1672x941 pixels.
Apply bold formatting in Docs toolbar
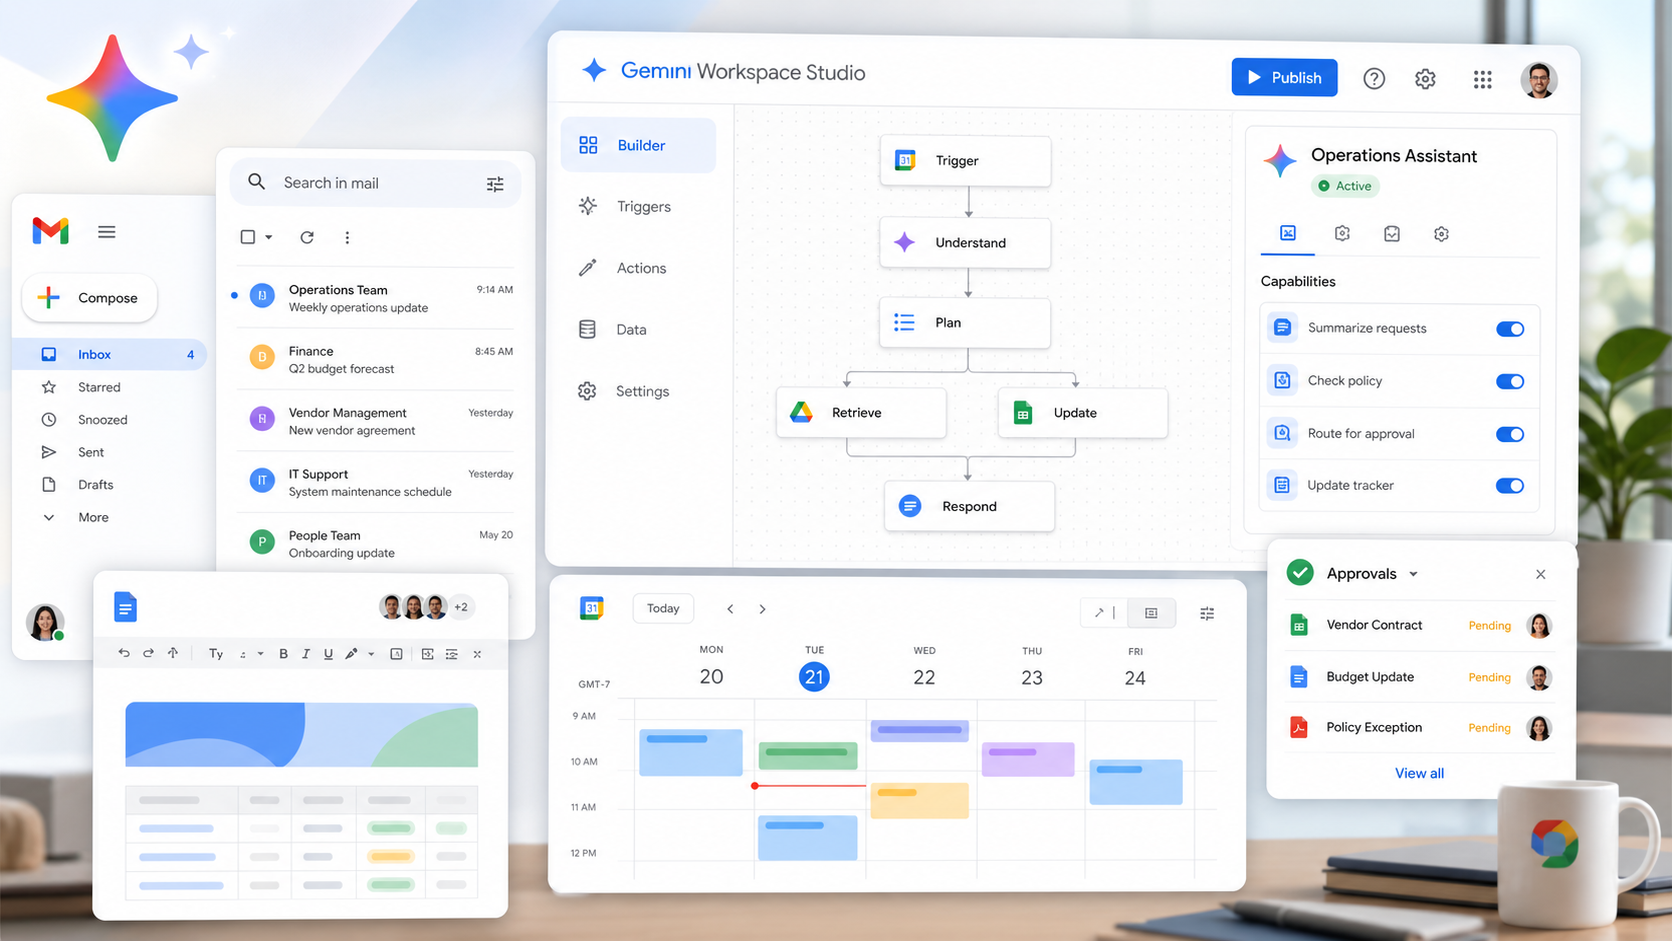[x=283, y=654]
